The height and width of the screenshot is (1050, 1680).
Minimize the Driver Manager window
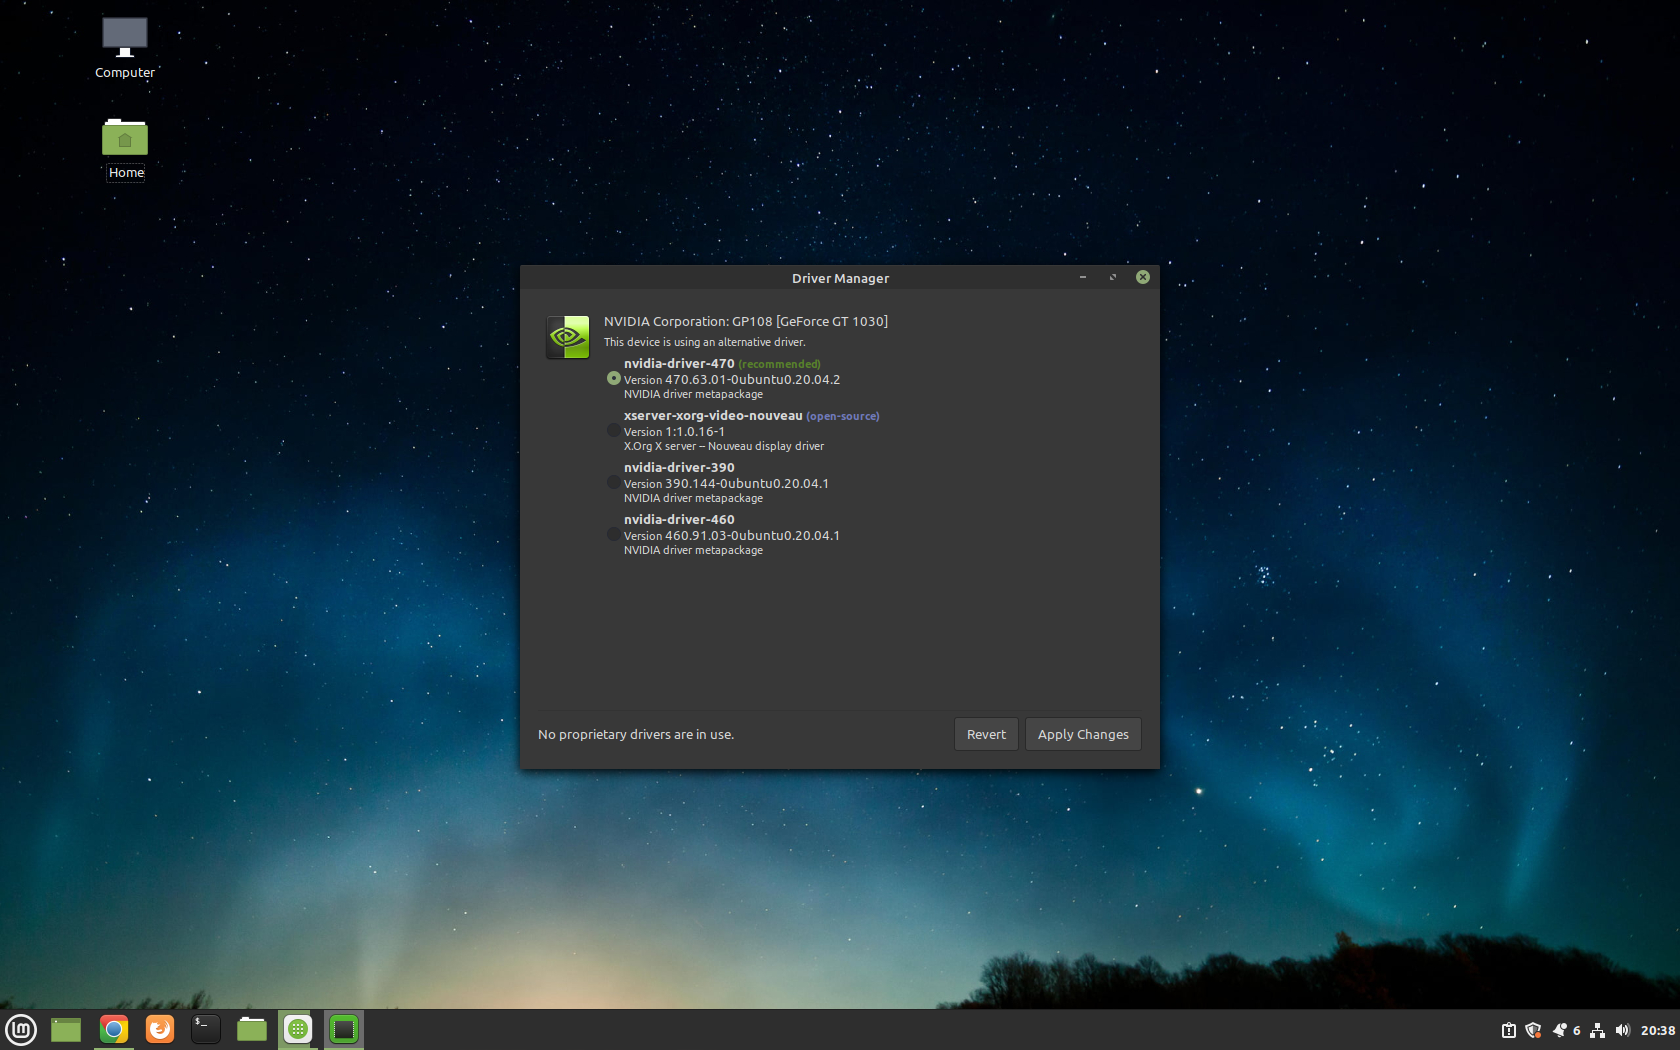pos(1083,277)
